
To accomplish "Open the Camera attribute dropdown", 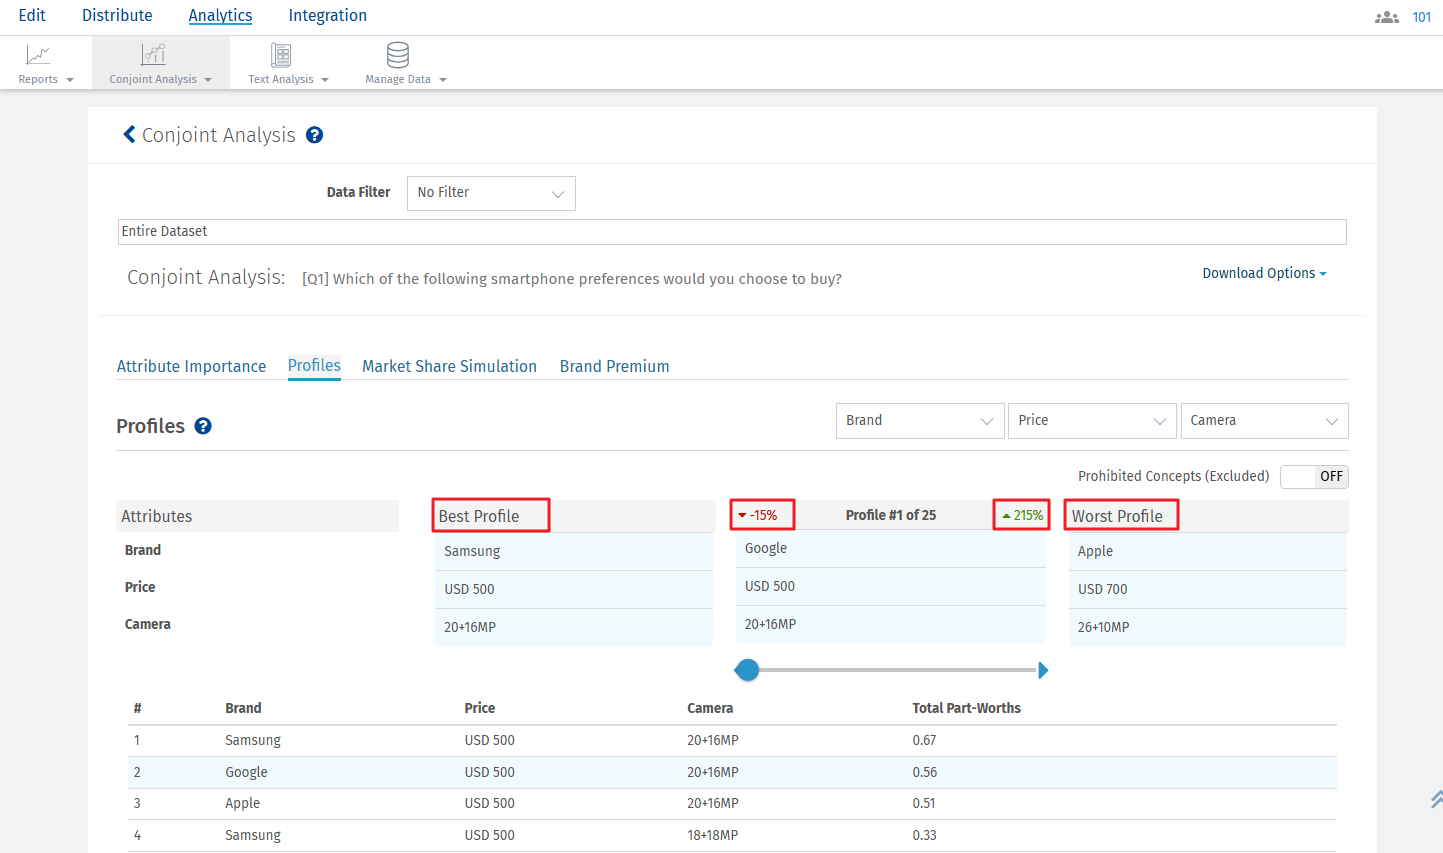I will (1264, 421).
